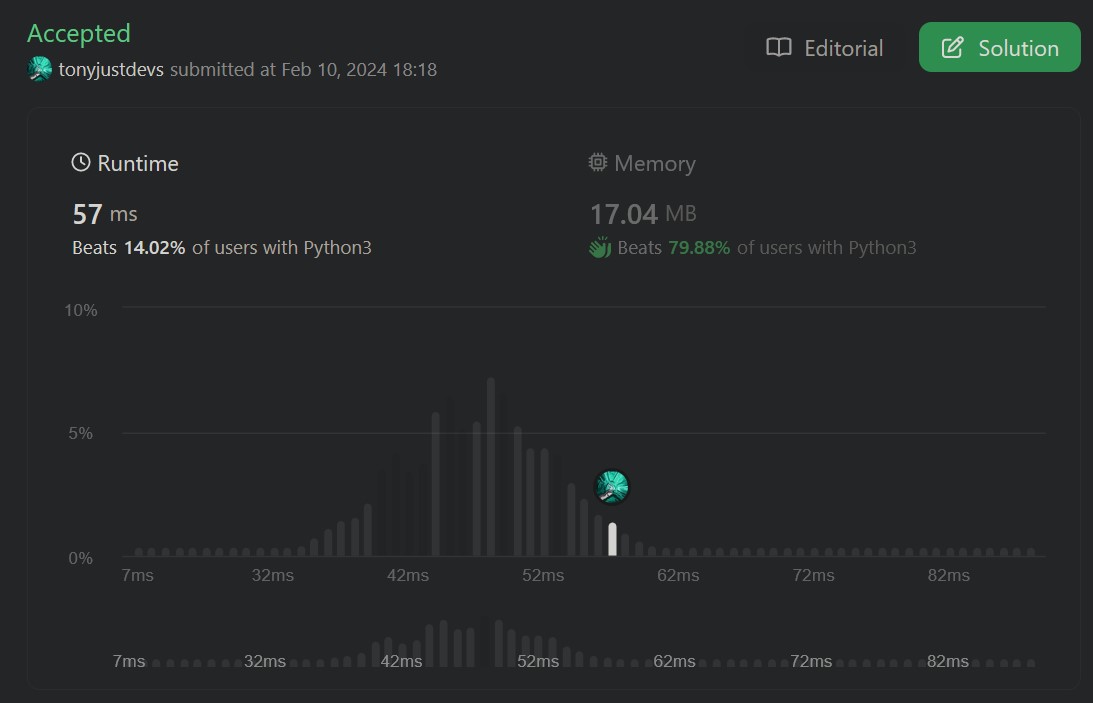The width and height of the screenshot is (1093, 703).
Task: Click the 17.04 MB memory value
Action: pyautogui.click(x=643, y=214)
